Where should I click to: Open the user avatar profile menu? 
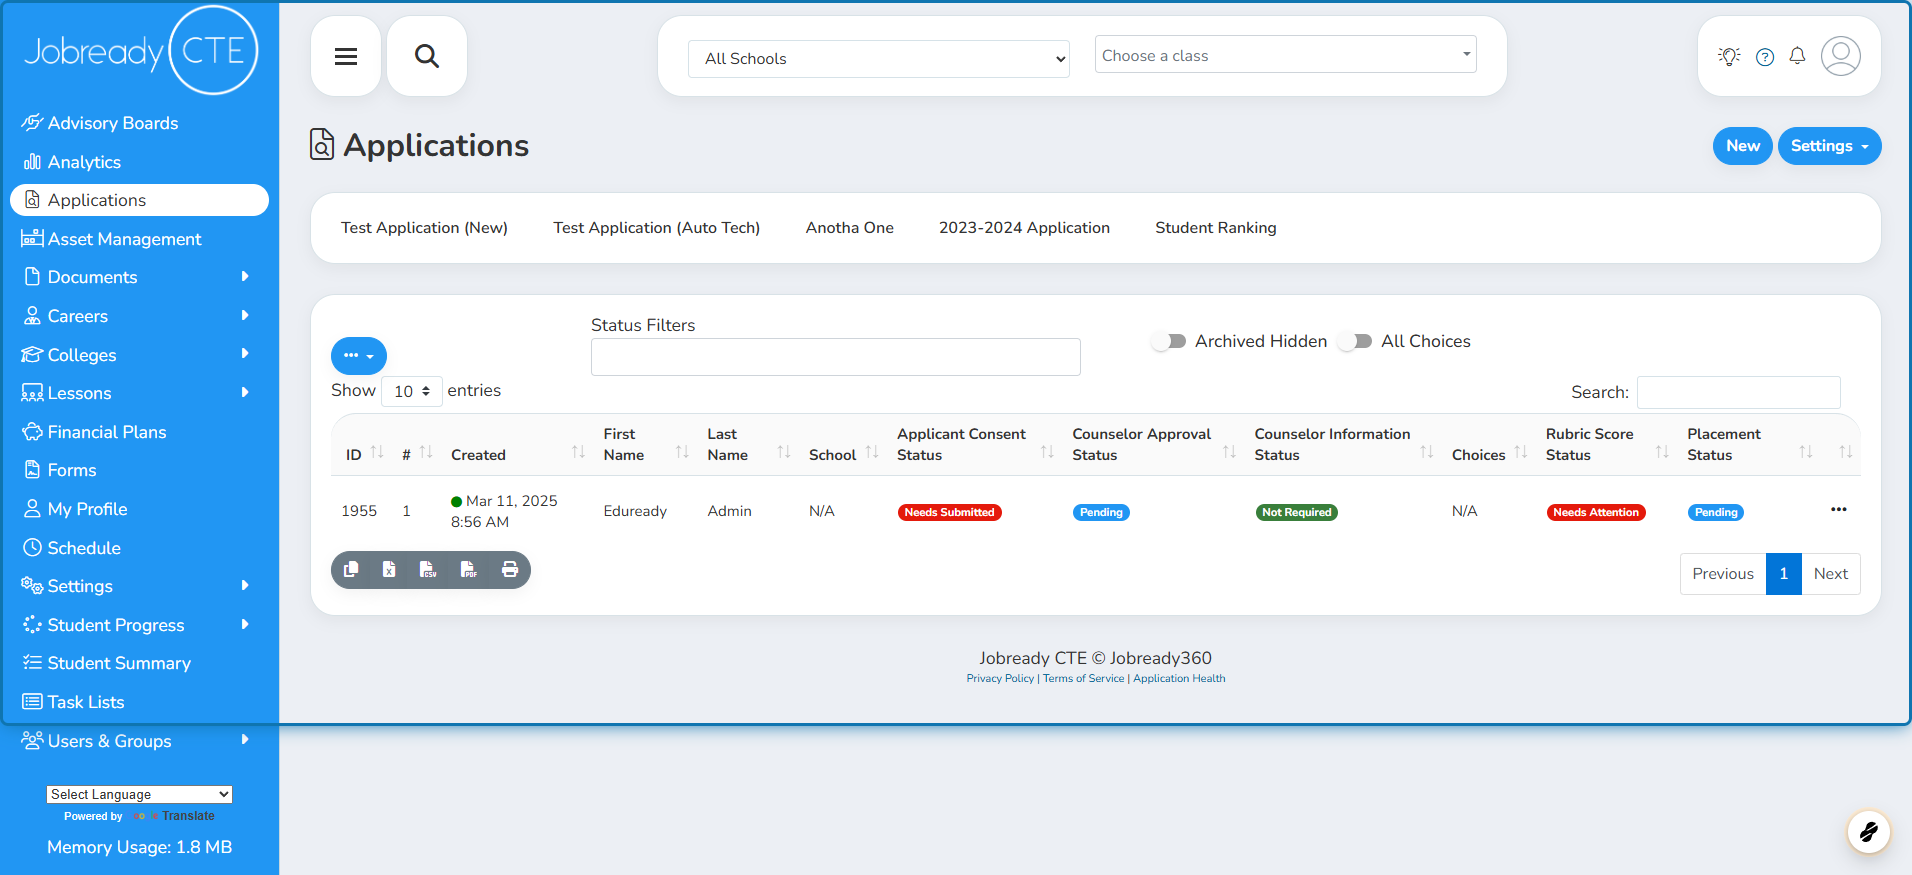coord(1840,56)
